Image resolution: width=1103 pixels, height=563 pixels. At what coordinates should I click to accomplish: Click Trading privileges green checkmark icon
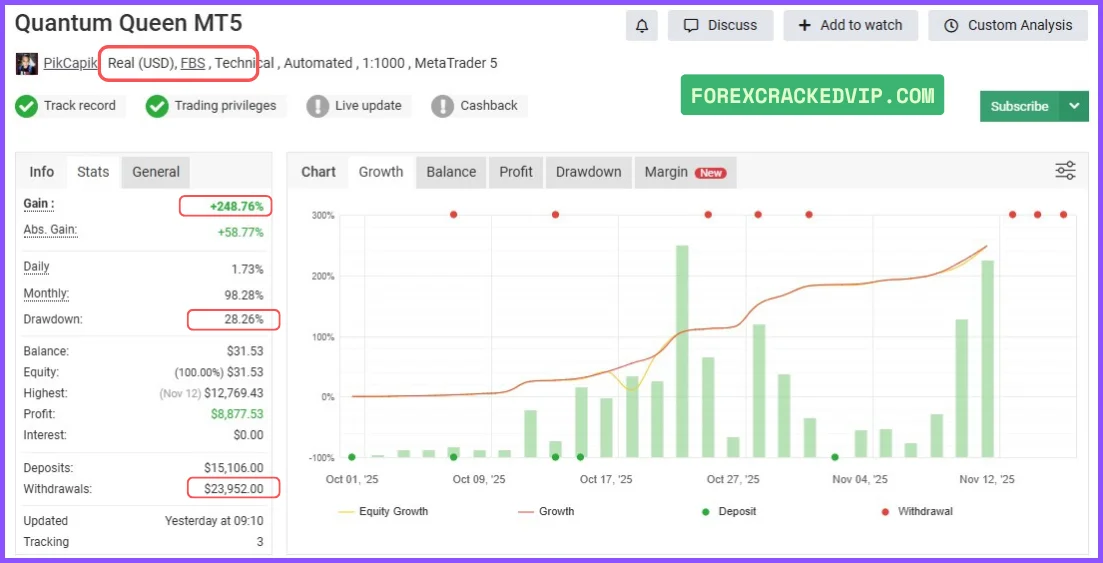pyautogui.click(x=157, y=106)
